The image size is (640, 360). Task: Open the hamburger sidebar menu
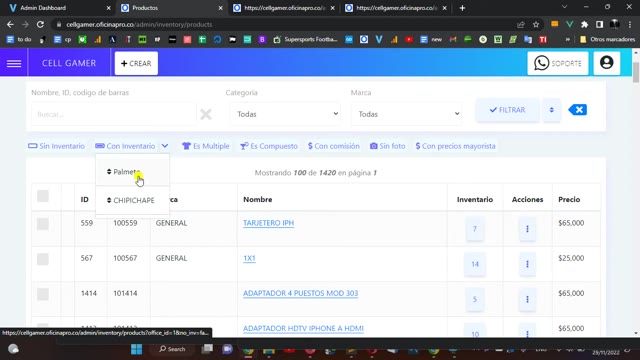tap(14, 63)
